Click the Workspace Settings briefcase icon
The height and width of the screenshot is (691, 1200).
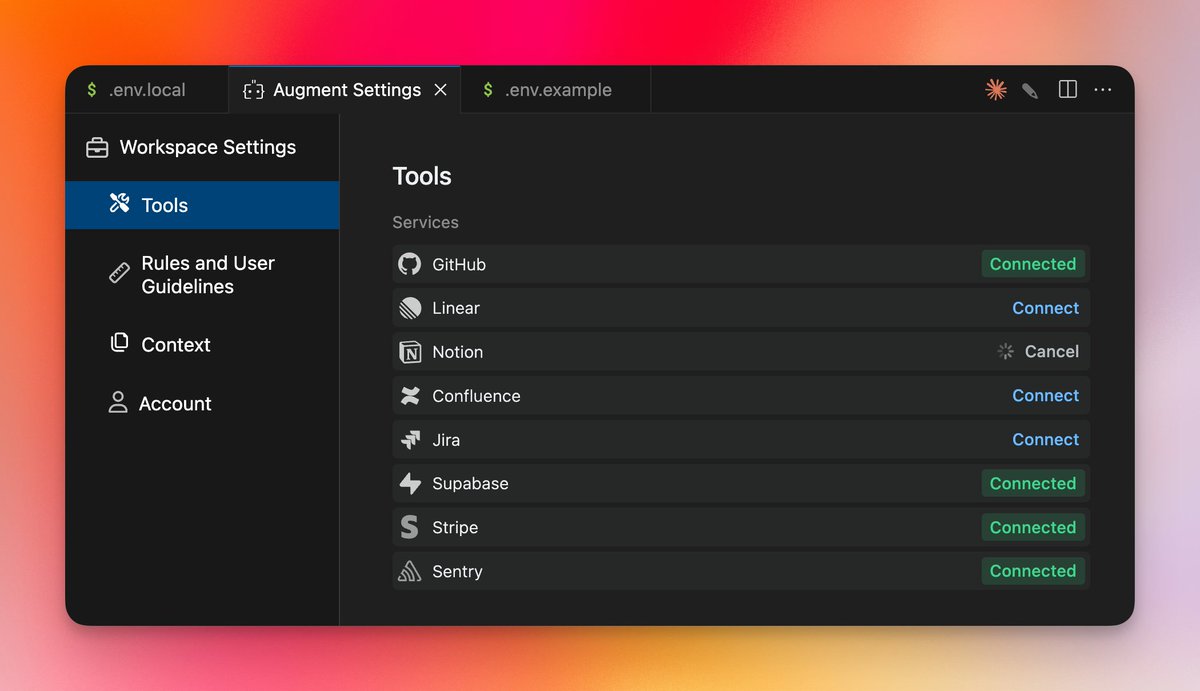point(97,148)
